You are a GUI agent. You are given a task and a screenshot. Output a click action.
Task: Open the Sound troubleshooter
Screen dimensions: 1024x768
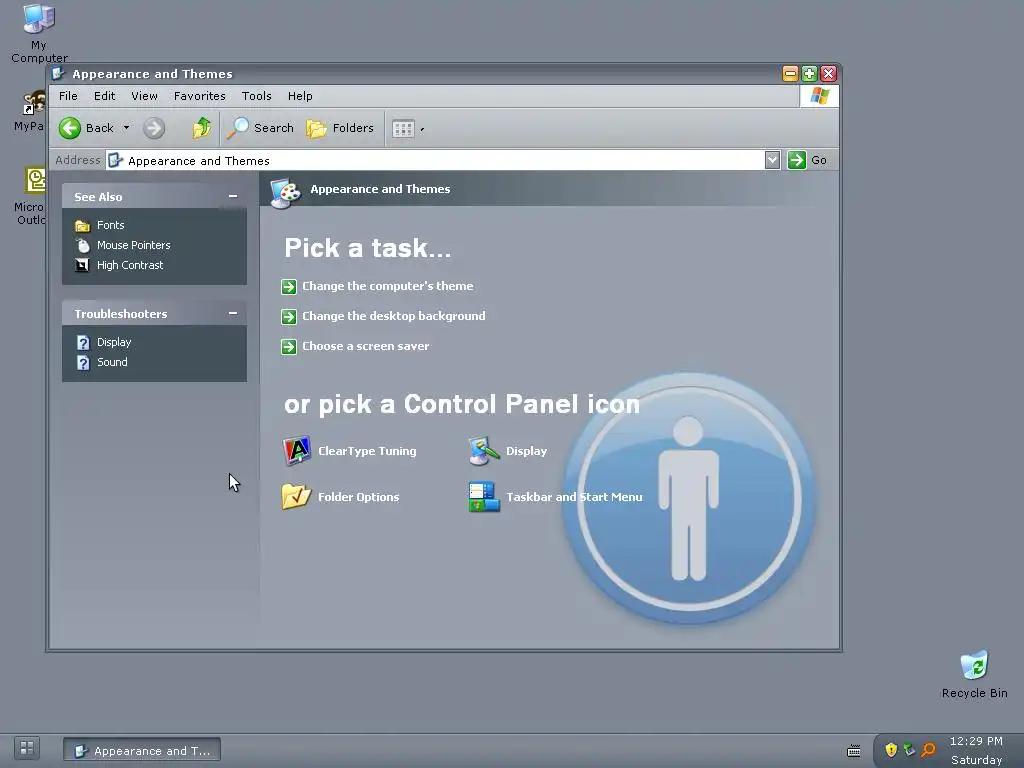[x=112, y=362]
